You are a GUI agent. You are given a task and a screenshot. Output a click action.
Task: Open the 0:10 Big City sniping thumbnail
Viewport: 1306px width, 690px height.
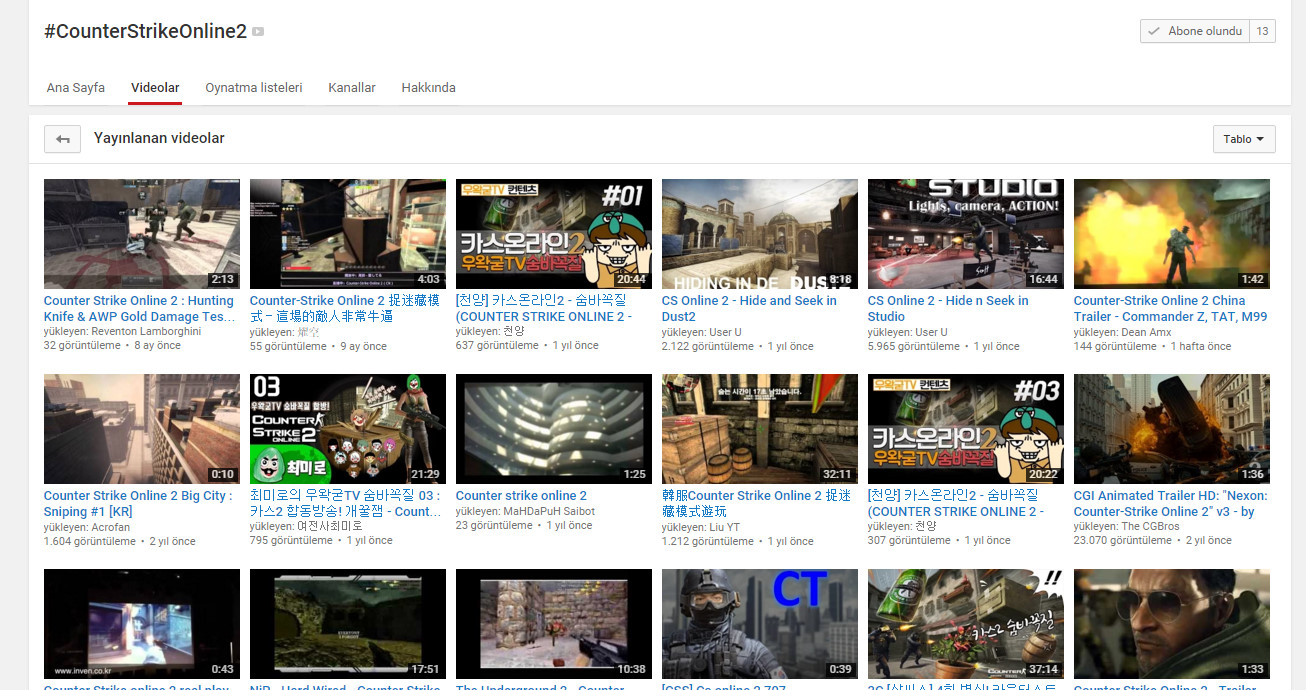point(142,429)
